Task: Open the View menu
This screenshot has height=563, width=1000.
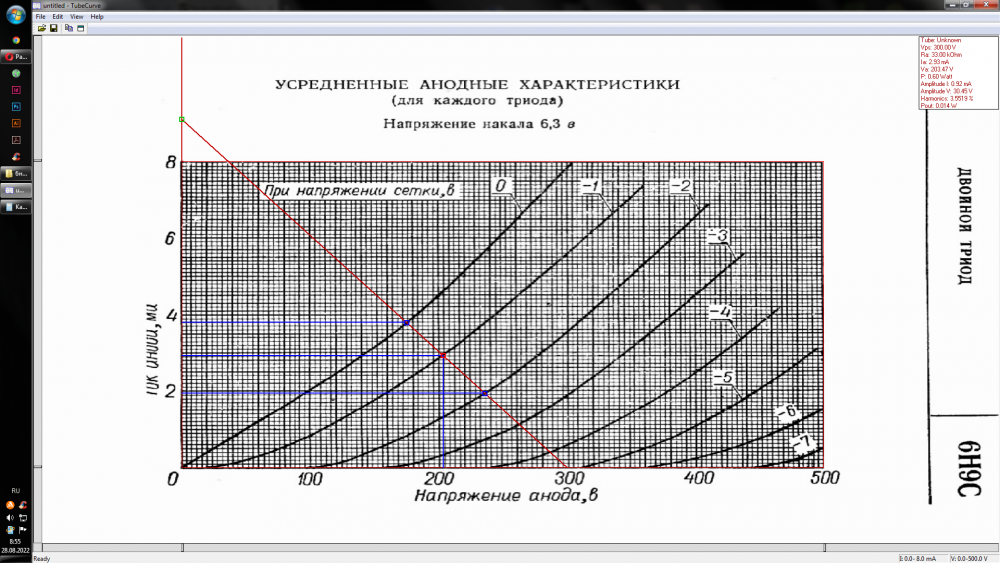Action: click(77, 17)
